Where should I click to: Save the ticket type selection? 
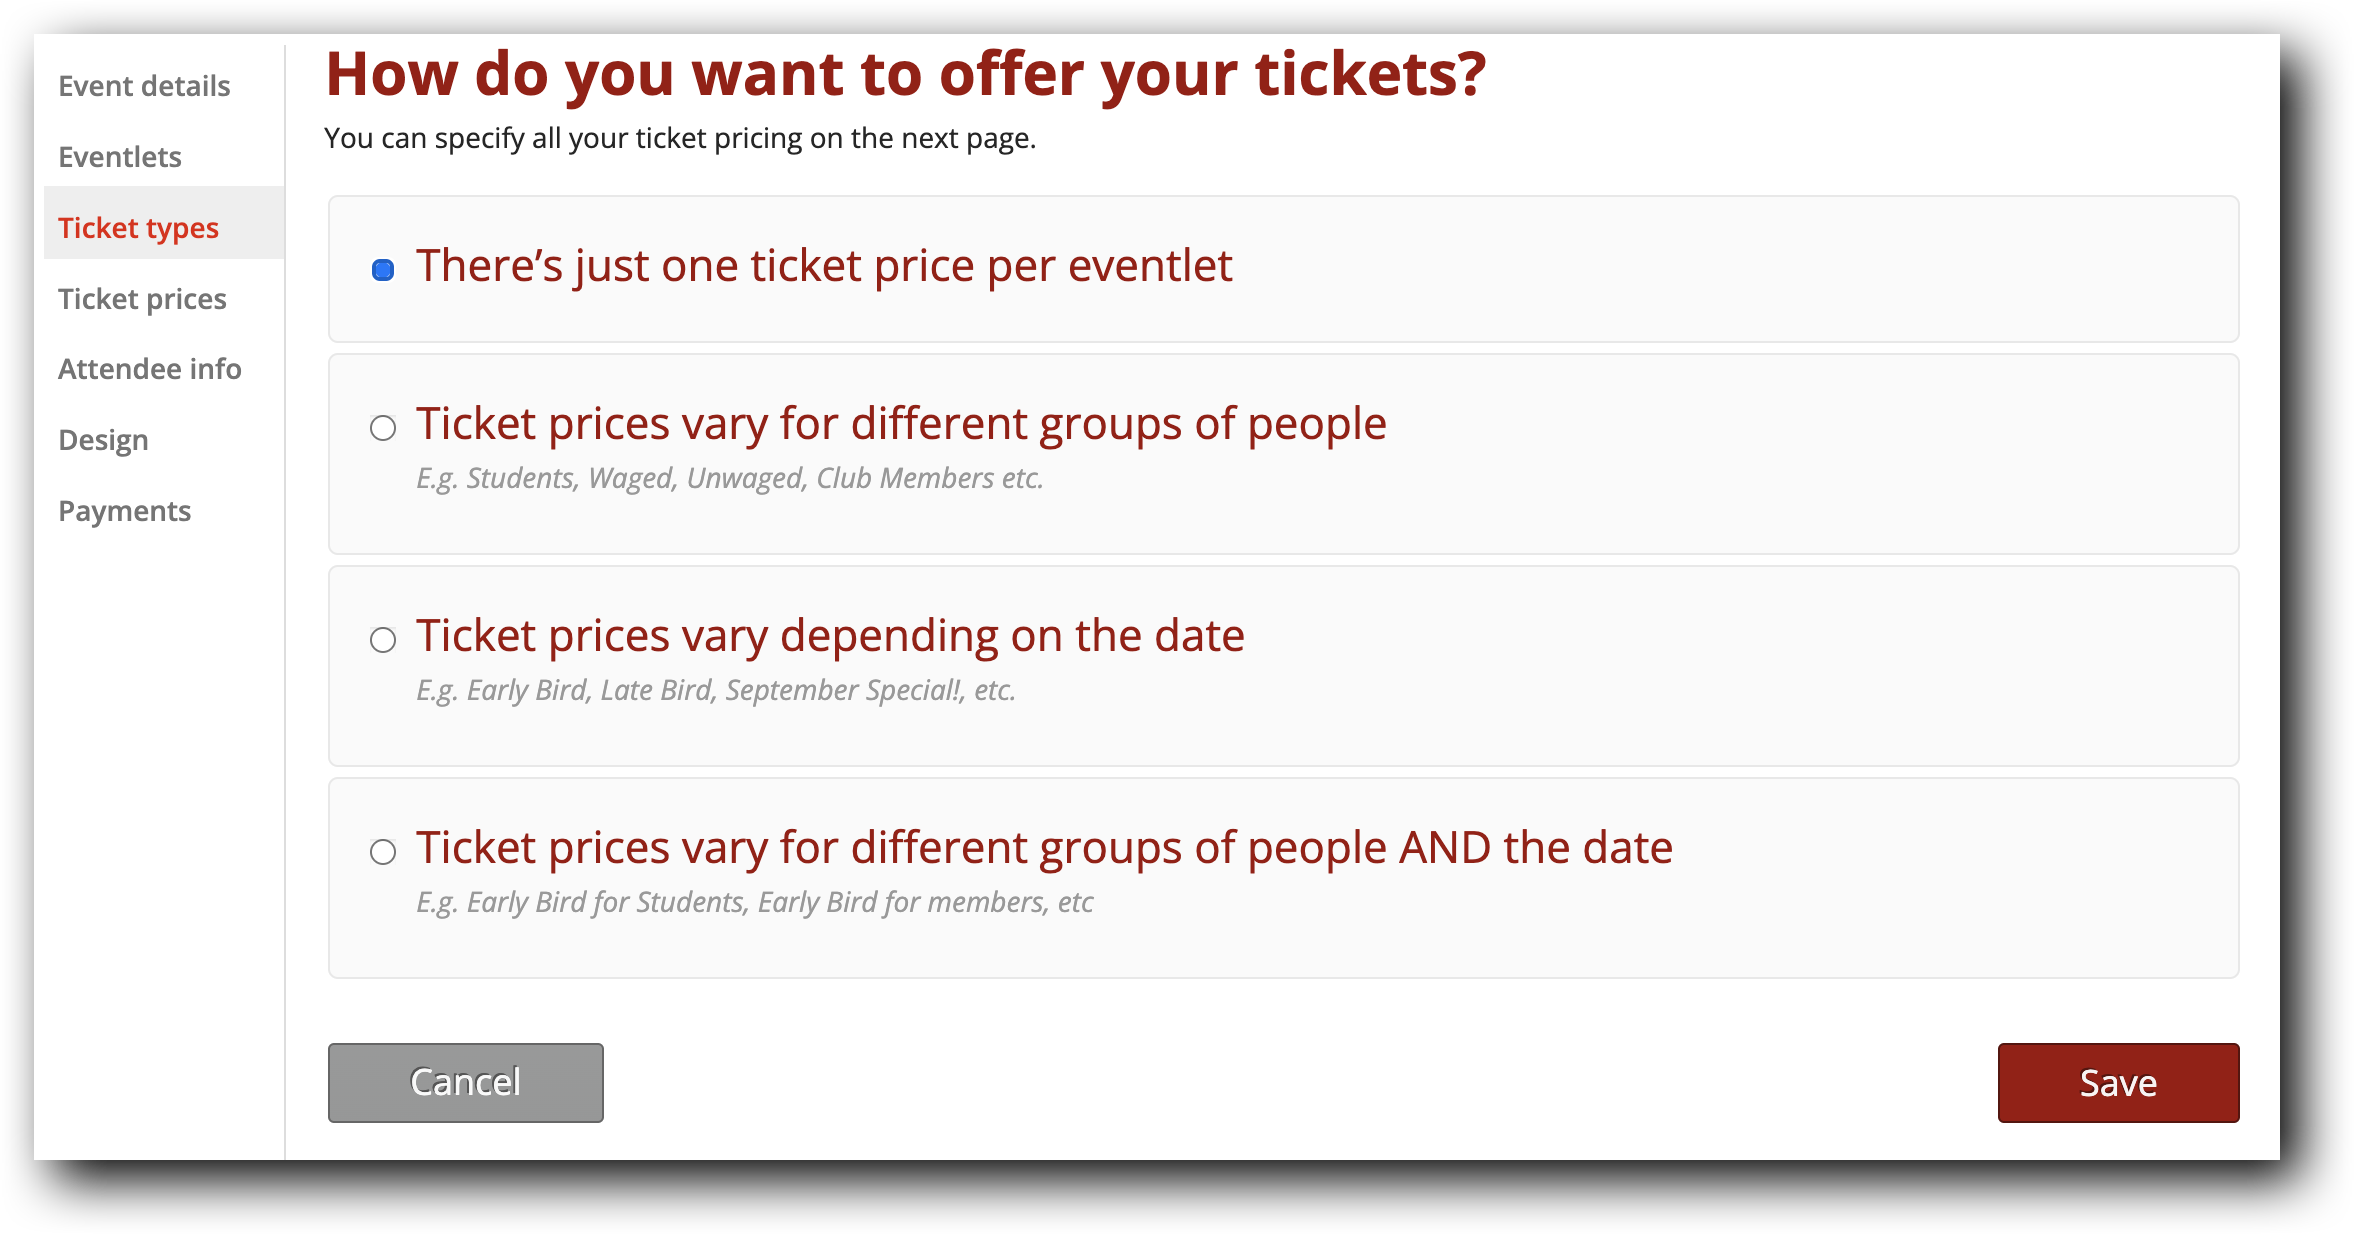tap(2118, 1082)
